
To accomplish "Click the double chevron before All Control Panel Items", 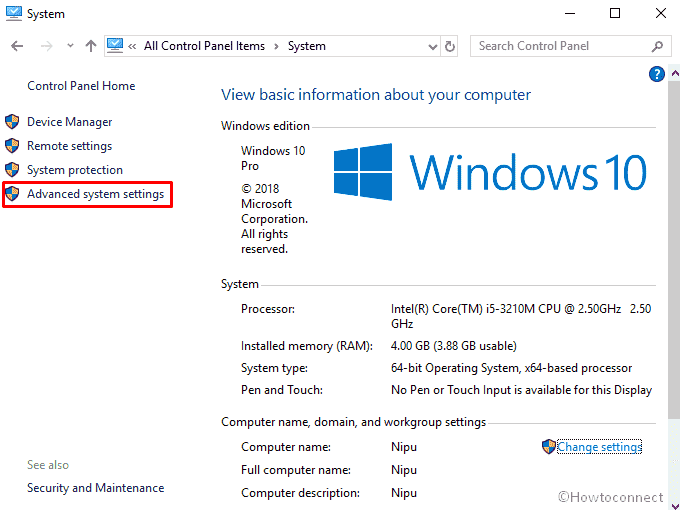I will tap(132, 46).
